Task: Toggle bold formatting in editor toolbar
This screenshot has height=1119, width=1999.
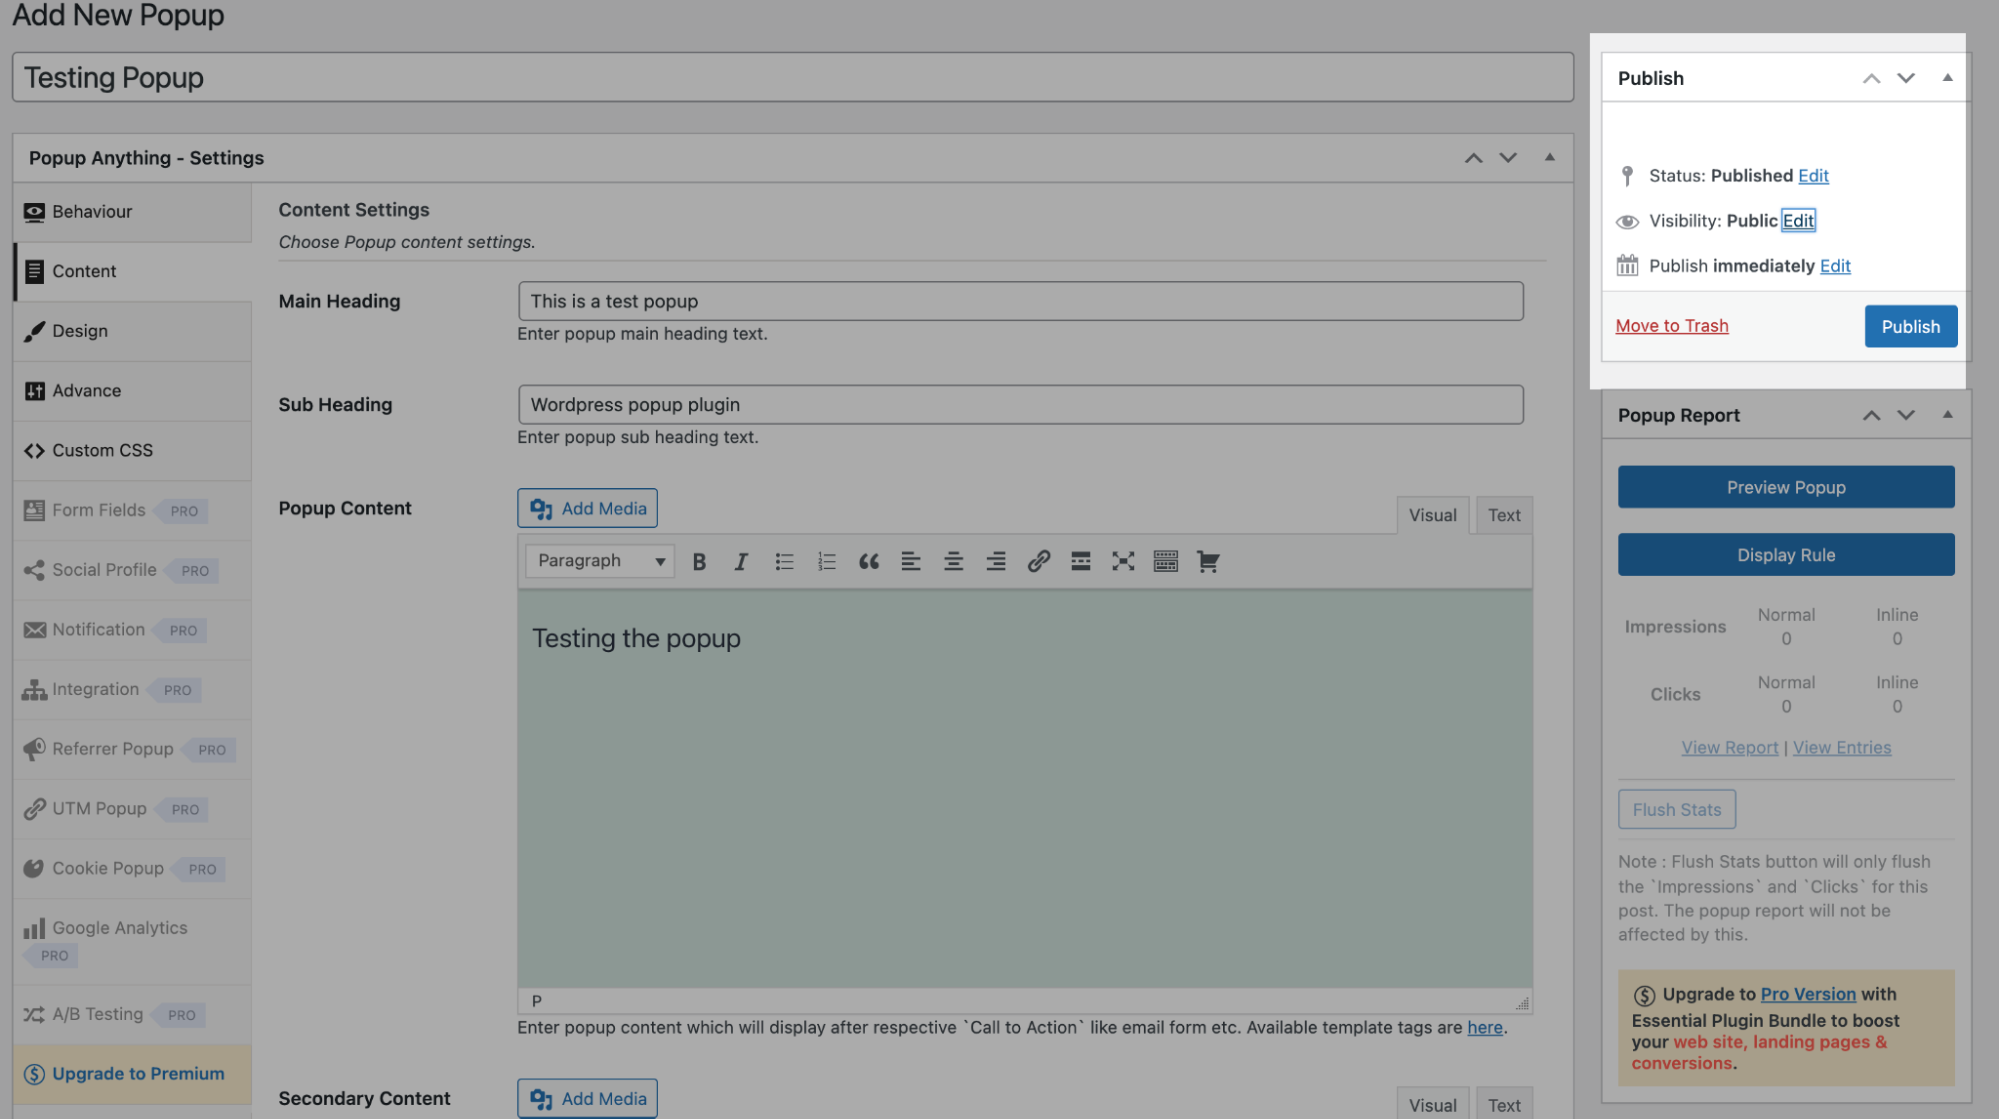Action: click(699, 561)
